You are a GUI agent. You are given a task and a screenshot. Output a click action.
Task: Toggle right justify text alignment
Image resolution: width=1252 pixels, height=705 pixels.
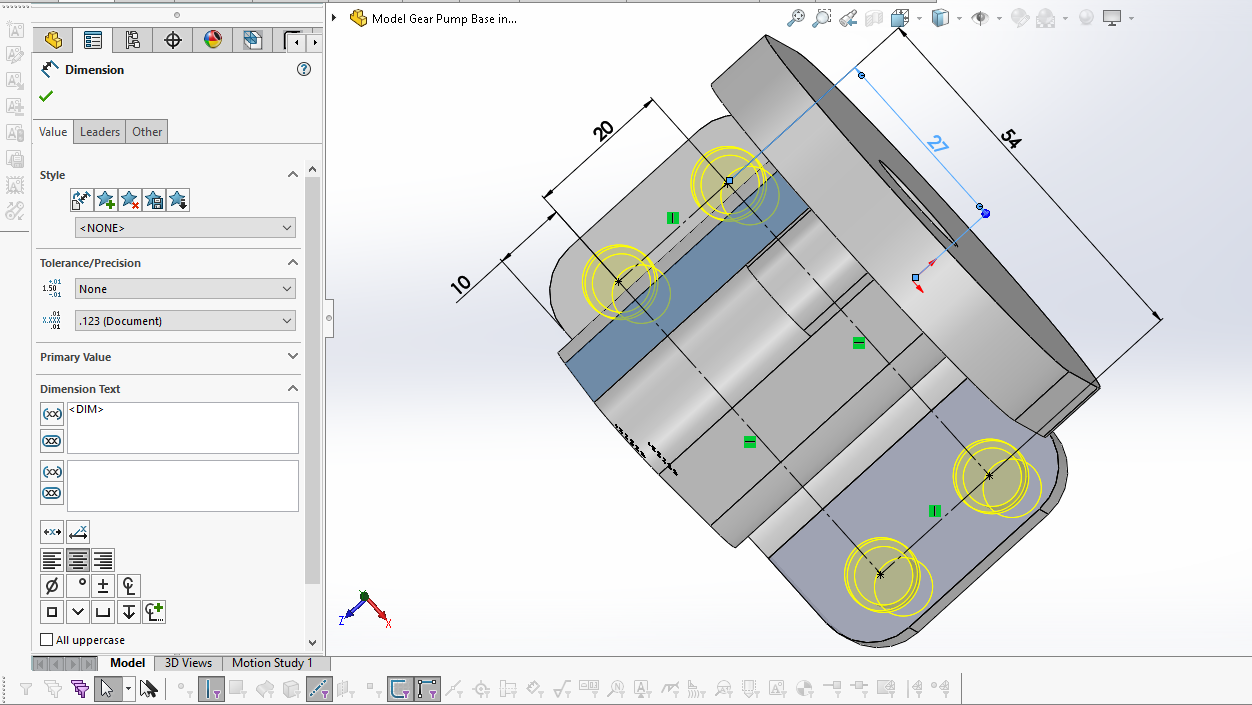click(x=102, y=560)
